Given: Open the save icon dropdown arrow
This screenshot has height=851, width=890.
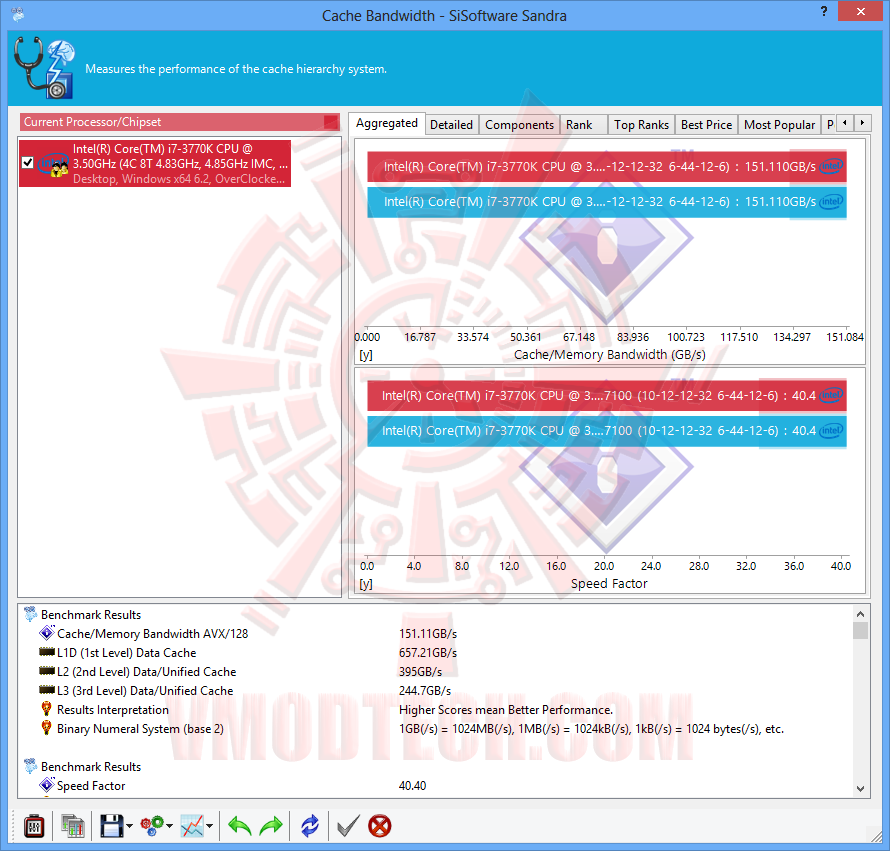Looking at the screenshot, I should (x=129, y=826).
